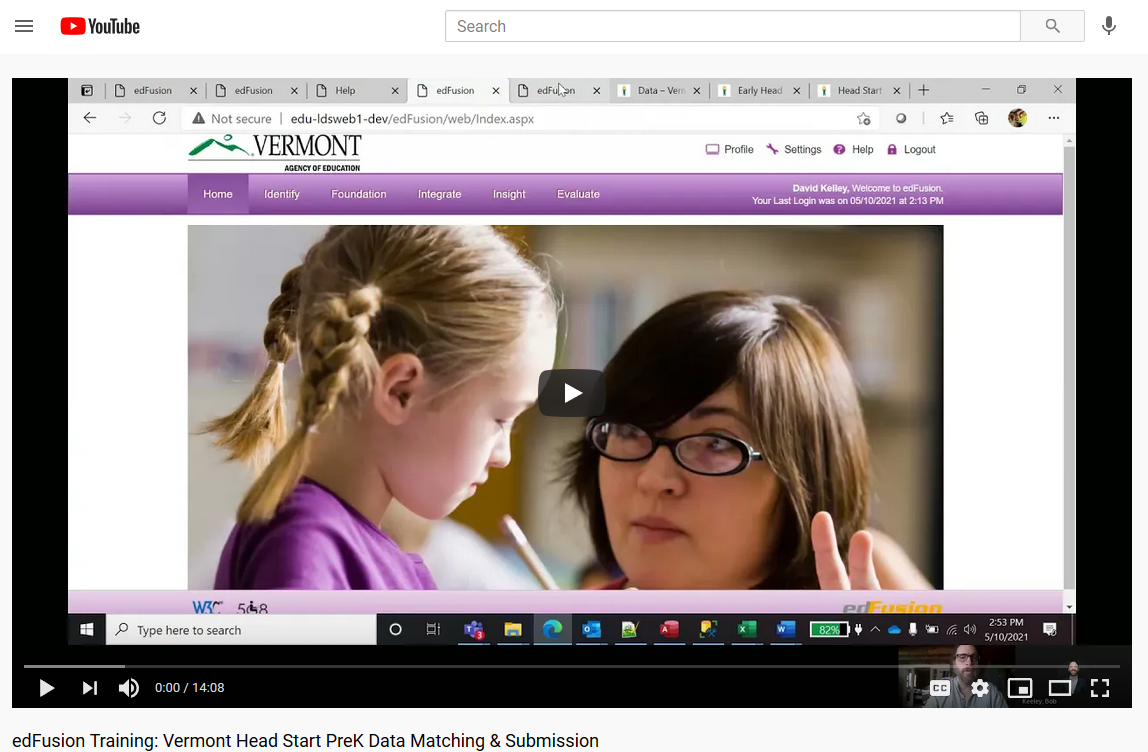Click the Not secure warning indicator
The width and height of the screenshot is (1148, 752).
[x=231, y=119]
